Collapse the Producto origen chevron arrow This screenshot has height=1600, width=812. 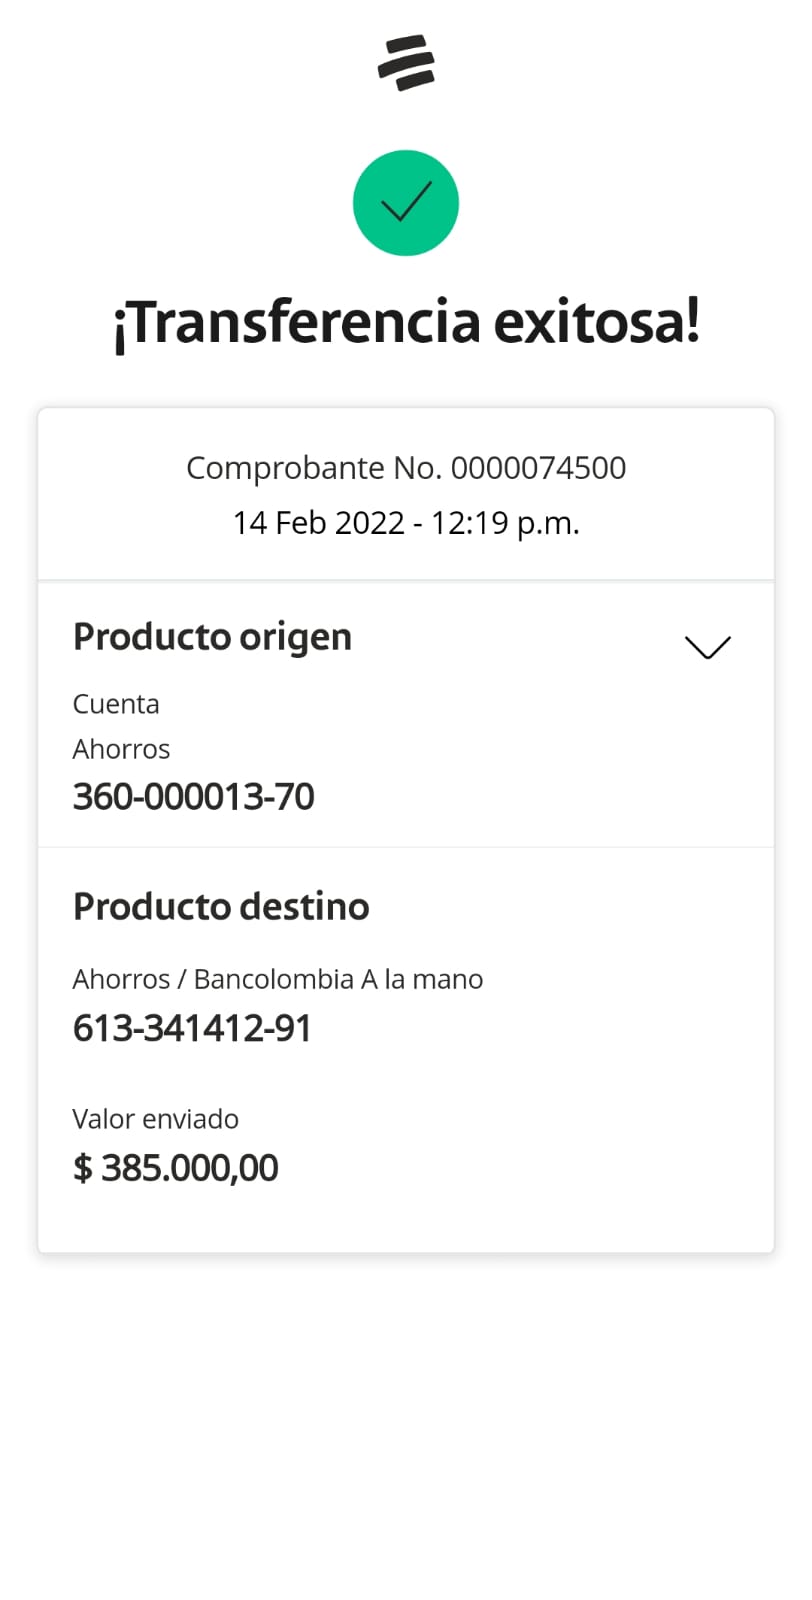708,647
